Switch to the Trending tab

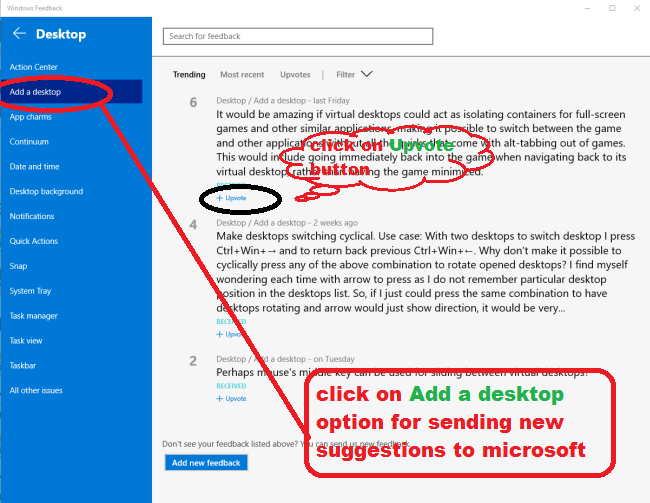pos(189,74)
